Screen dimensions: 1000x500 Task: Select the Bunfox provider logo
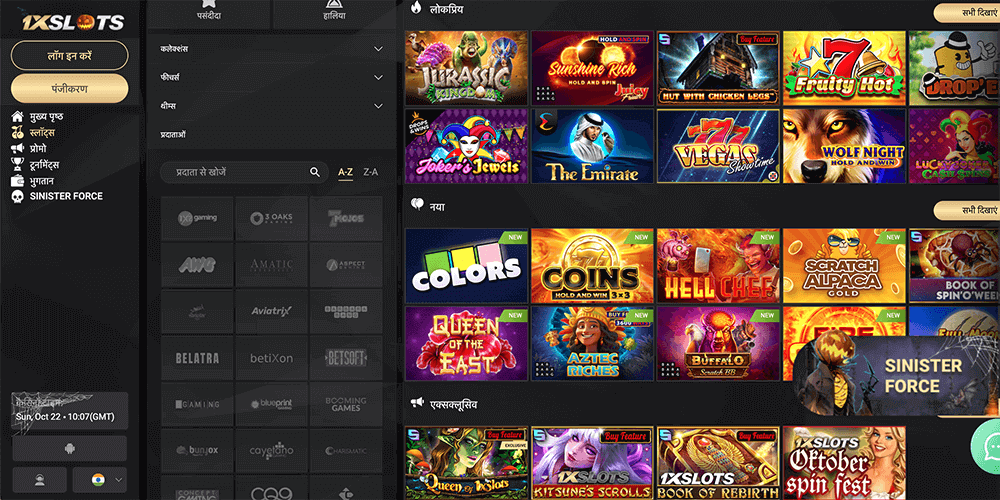198,451
